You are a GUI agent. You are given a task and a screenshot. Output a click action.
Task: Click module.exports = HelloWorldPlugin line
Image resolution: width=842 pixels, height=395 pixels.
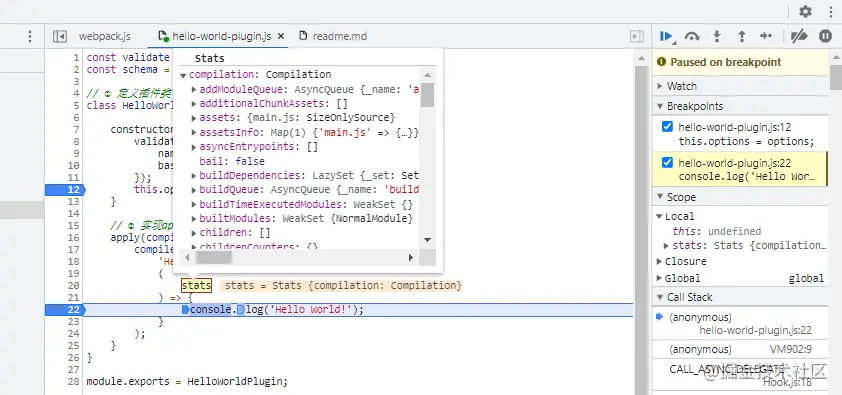point(187,382)
